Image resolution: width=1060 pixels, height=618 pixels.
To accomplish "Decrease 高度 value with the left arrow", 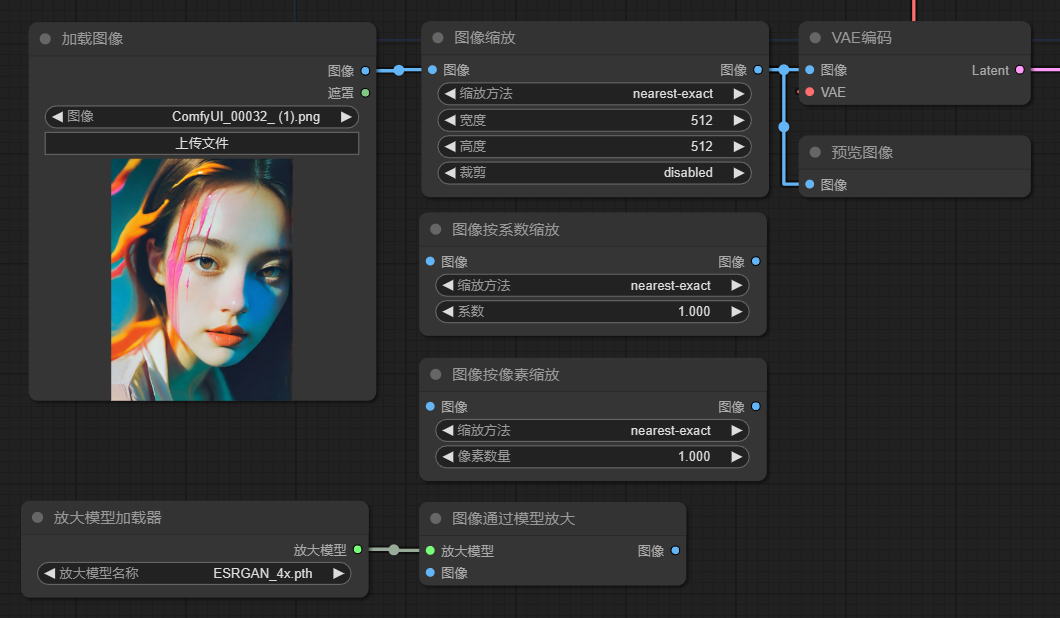I will coord(449,146).
